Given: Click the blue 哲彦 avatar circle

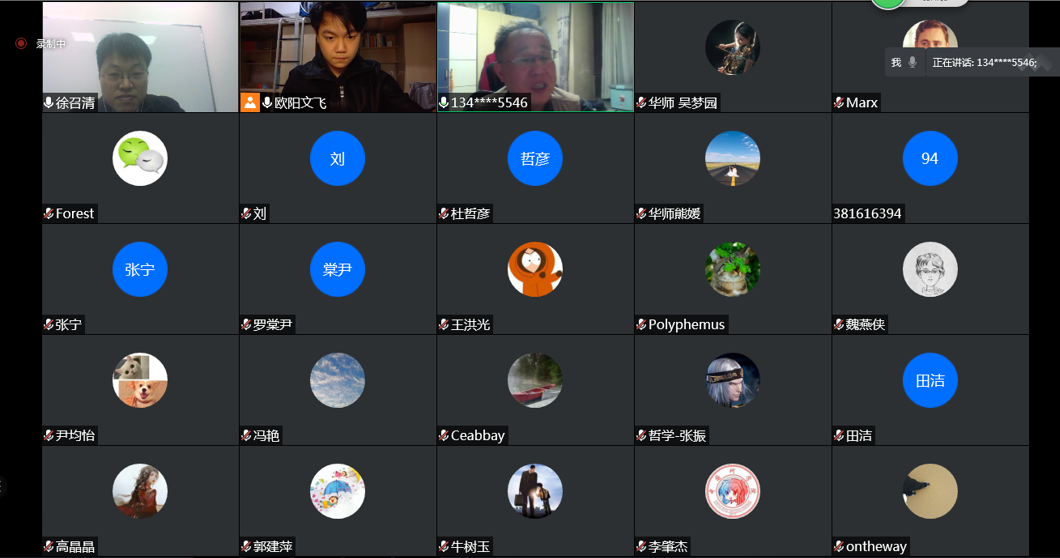Looking at the screenshot, I should [x=535, y=159].
